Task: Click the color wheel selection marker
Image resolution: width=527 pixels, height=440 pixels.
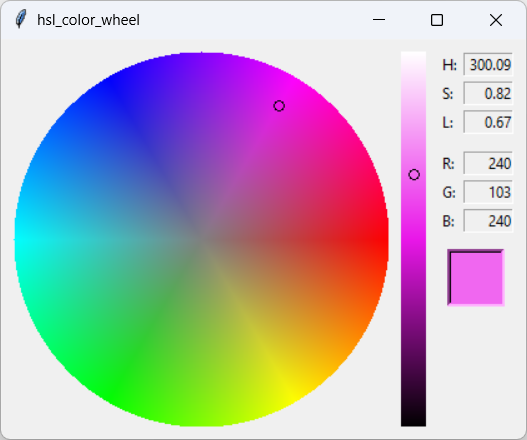Action: tap(279, 106)
